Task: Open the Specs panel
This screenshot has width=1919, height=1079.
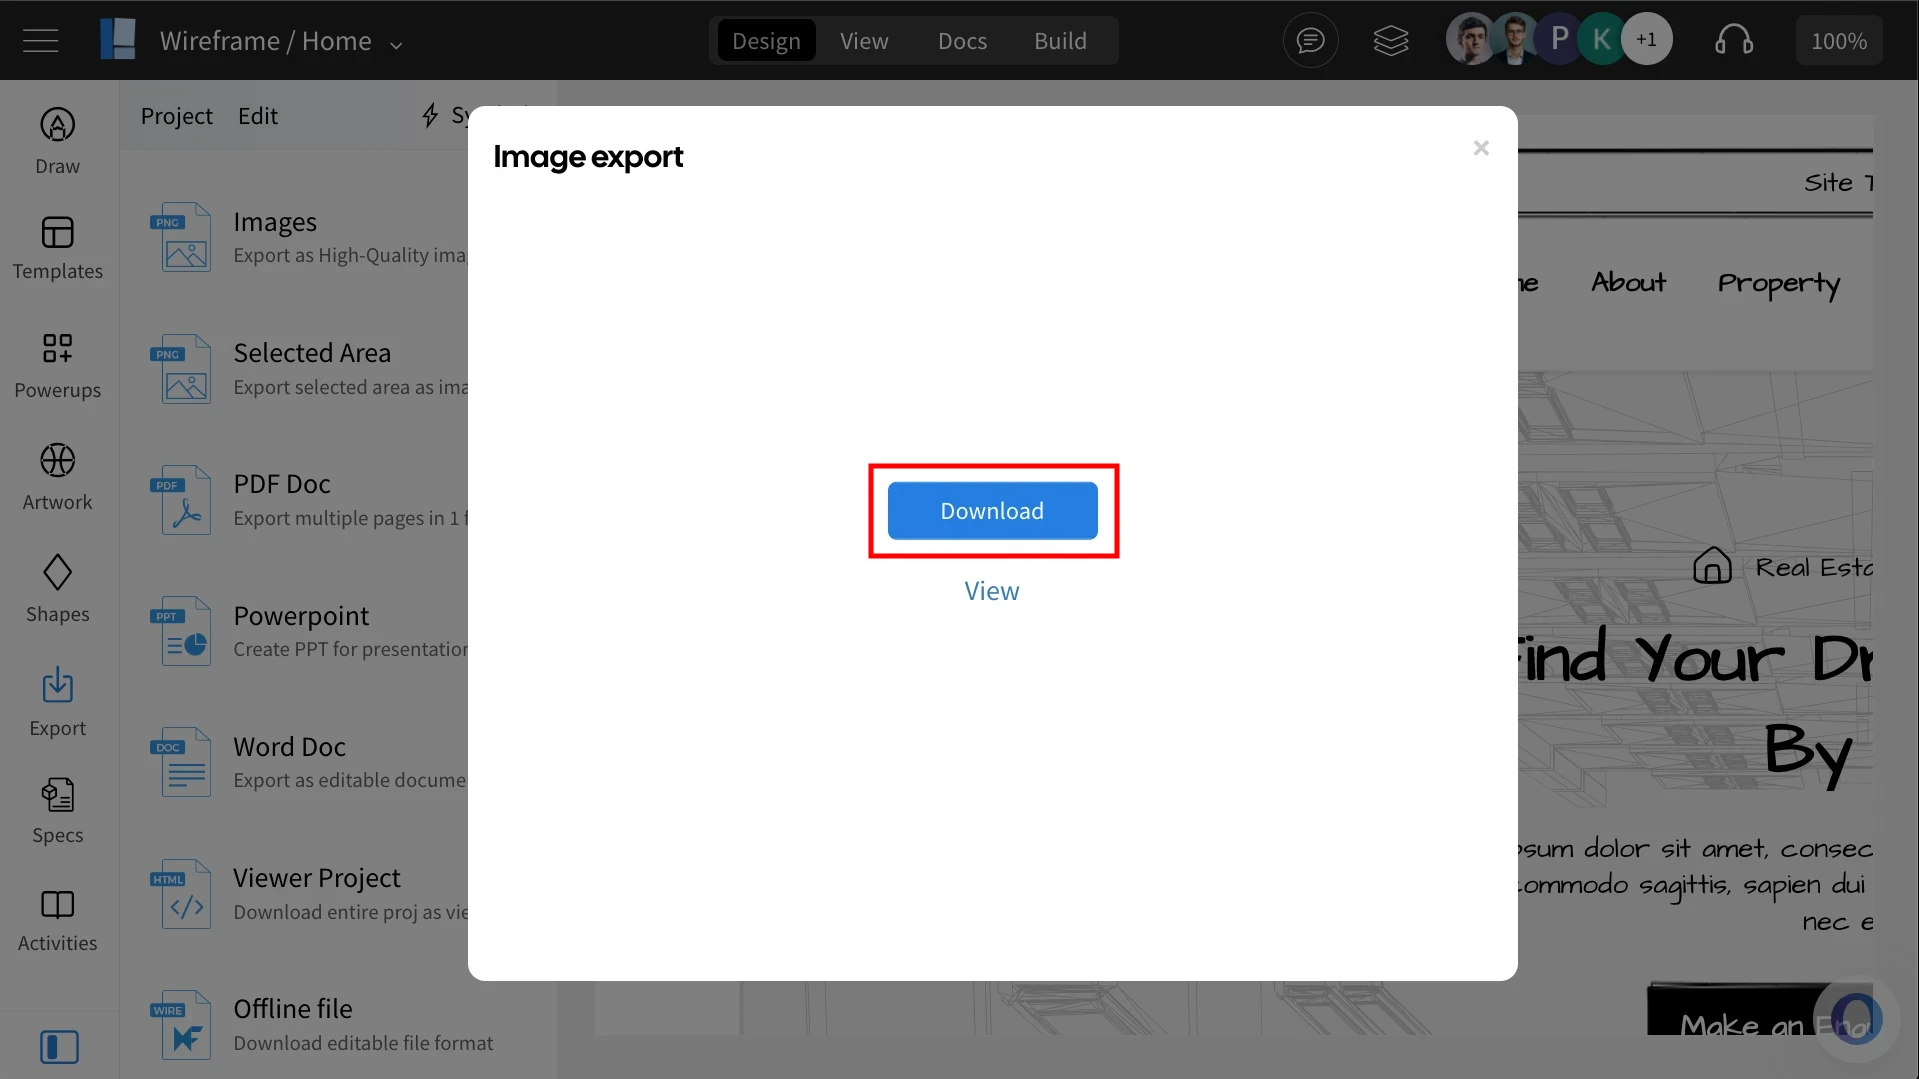Action: coord(57,809)
